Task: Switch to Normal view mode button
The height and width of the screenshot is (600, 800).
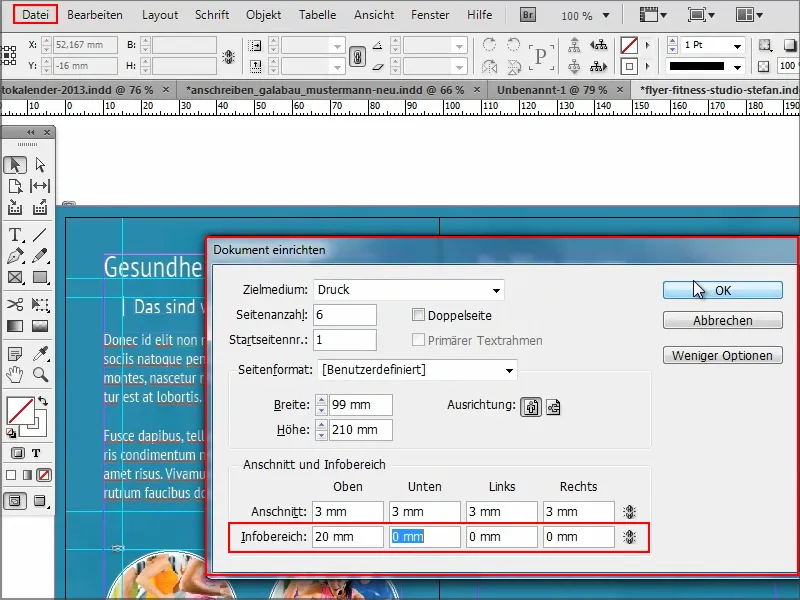Action: [15, 501]
